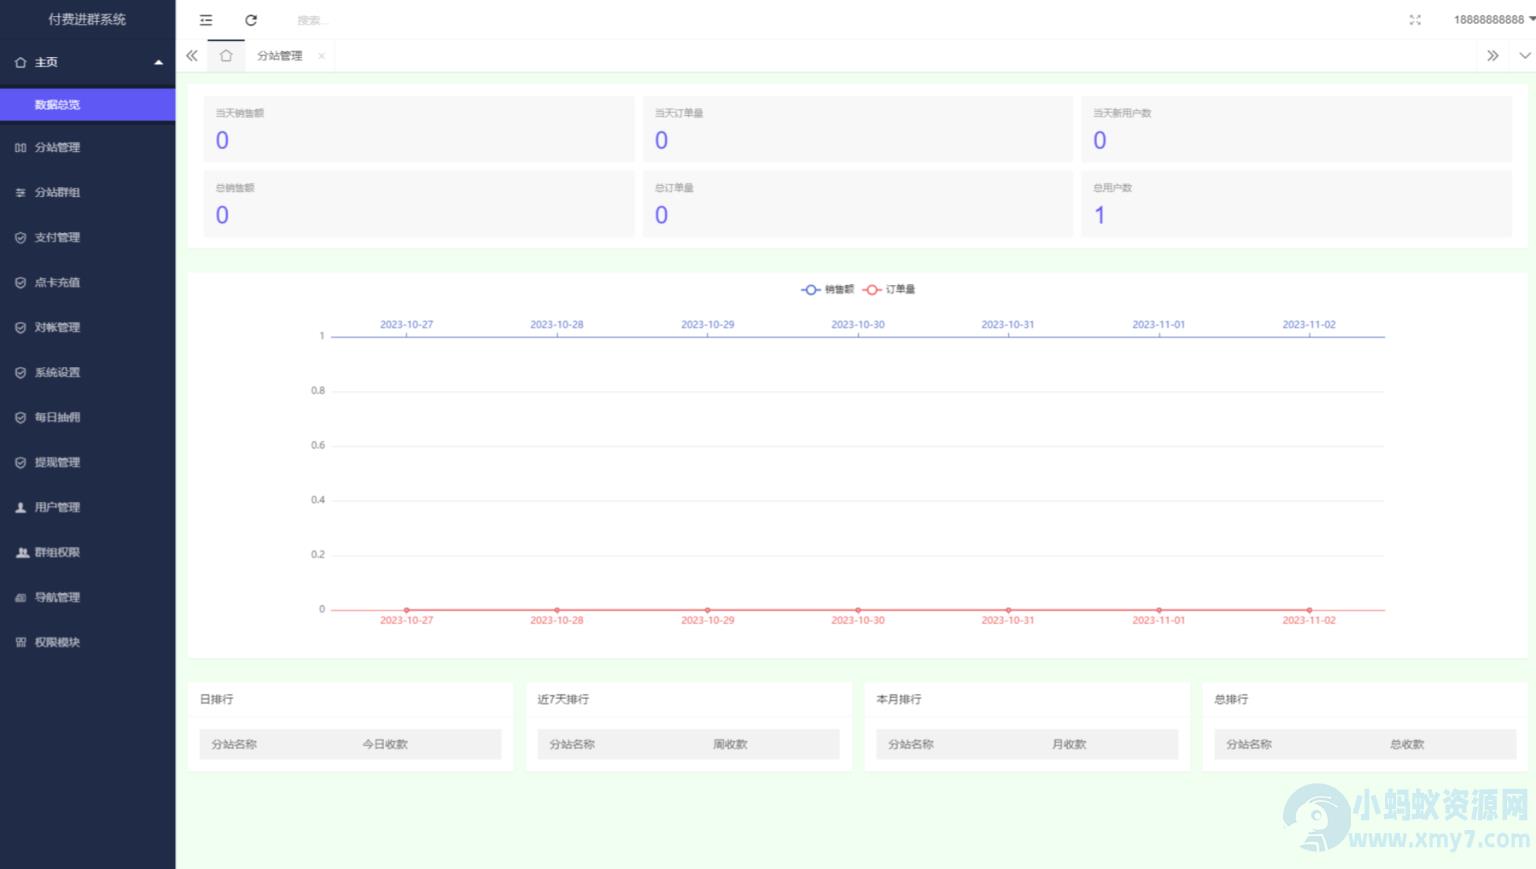
Task: Click the 当天新用户数 stat card
Action: (1296, 129)
